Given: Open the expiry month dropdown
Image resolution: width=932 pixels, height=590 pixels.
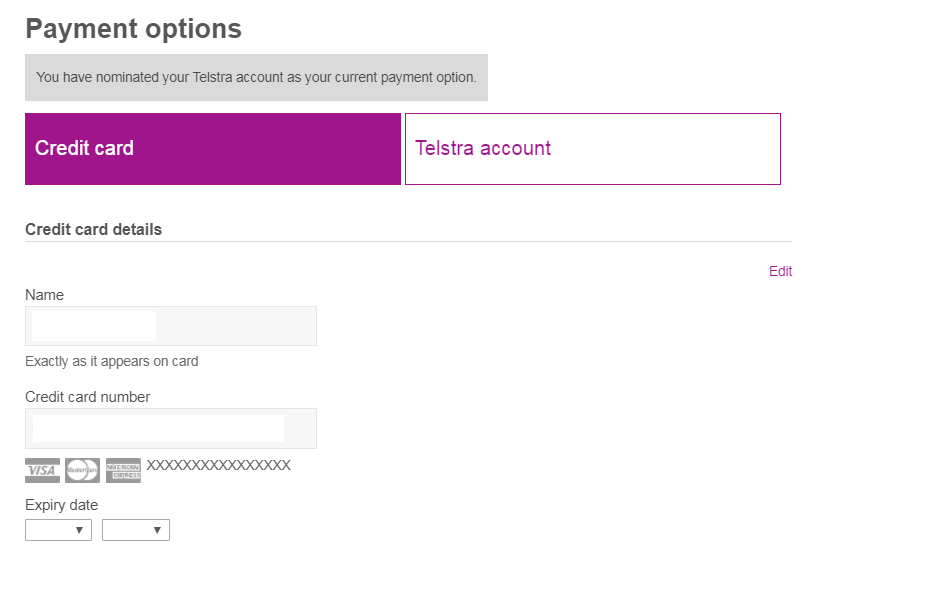Looking at the screenshot, I should [x=58, y=529].
